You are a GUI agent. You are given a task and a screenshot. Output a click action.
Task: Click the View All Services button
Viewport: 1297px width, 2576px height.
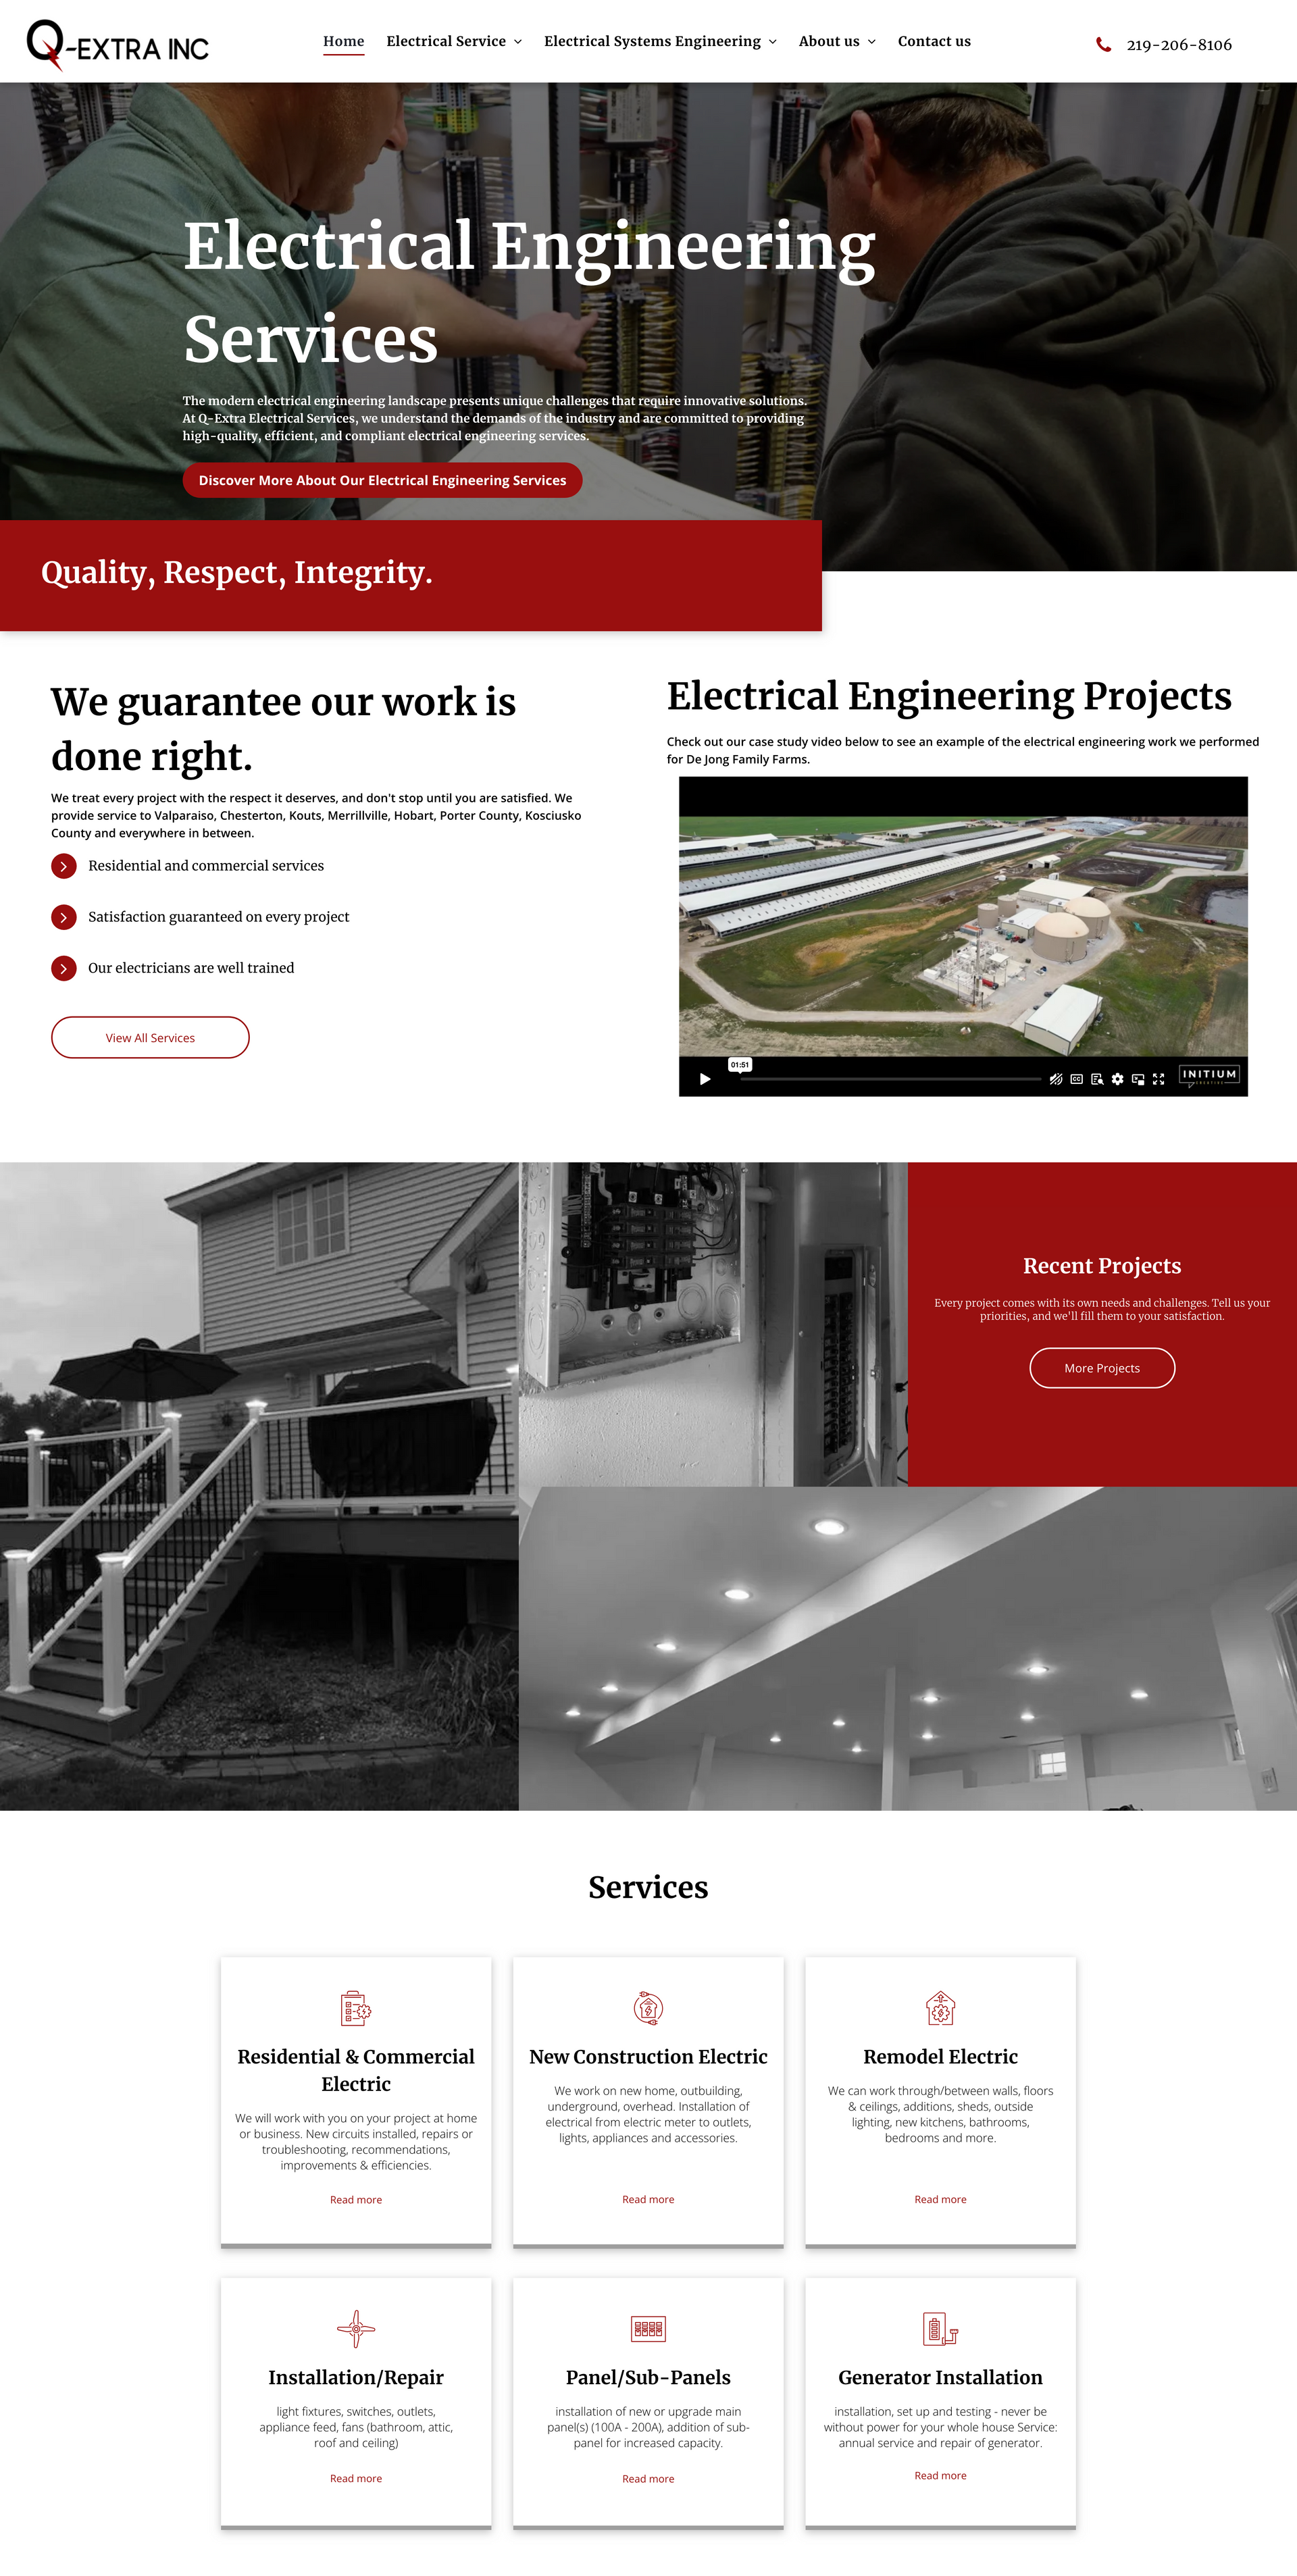(x=151, y=1038)
